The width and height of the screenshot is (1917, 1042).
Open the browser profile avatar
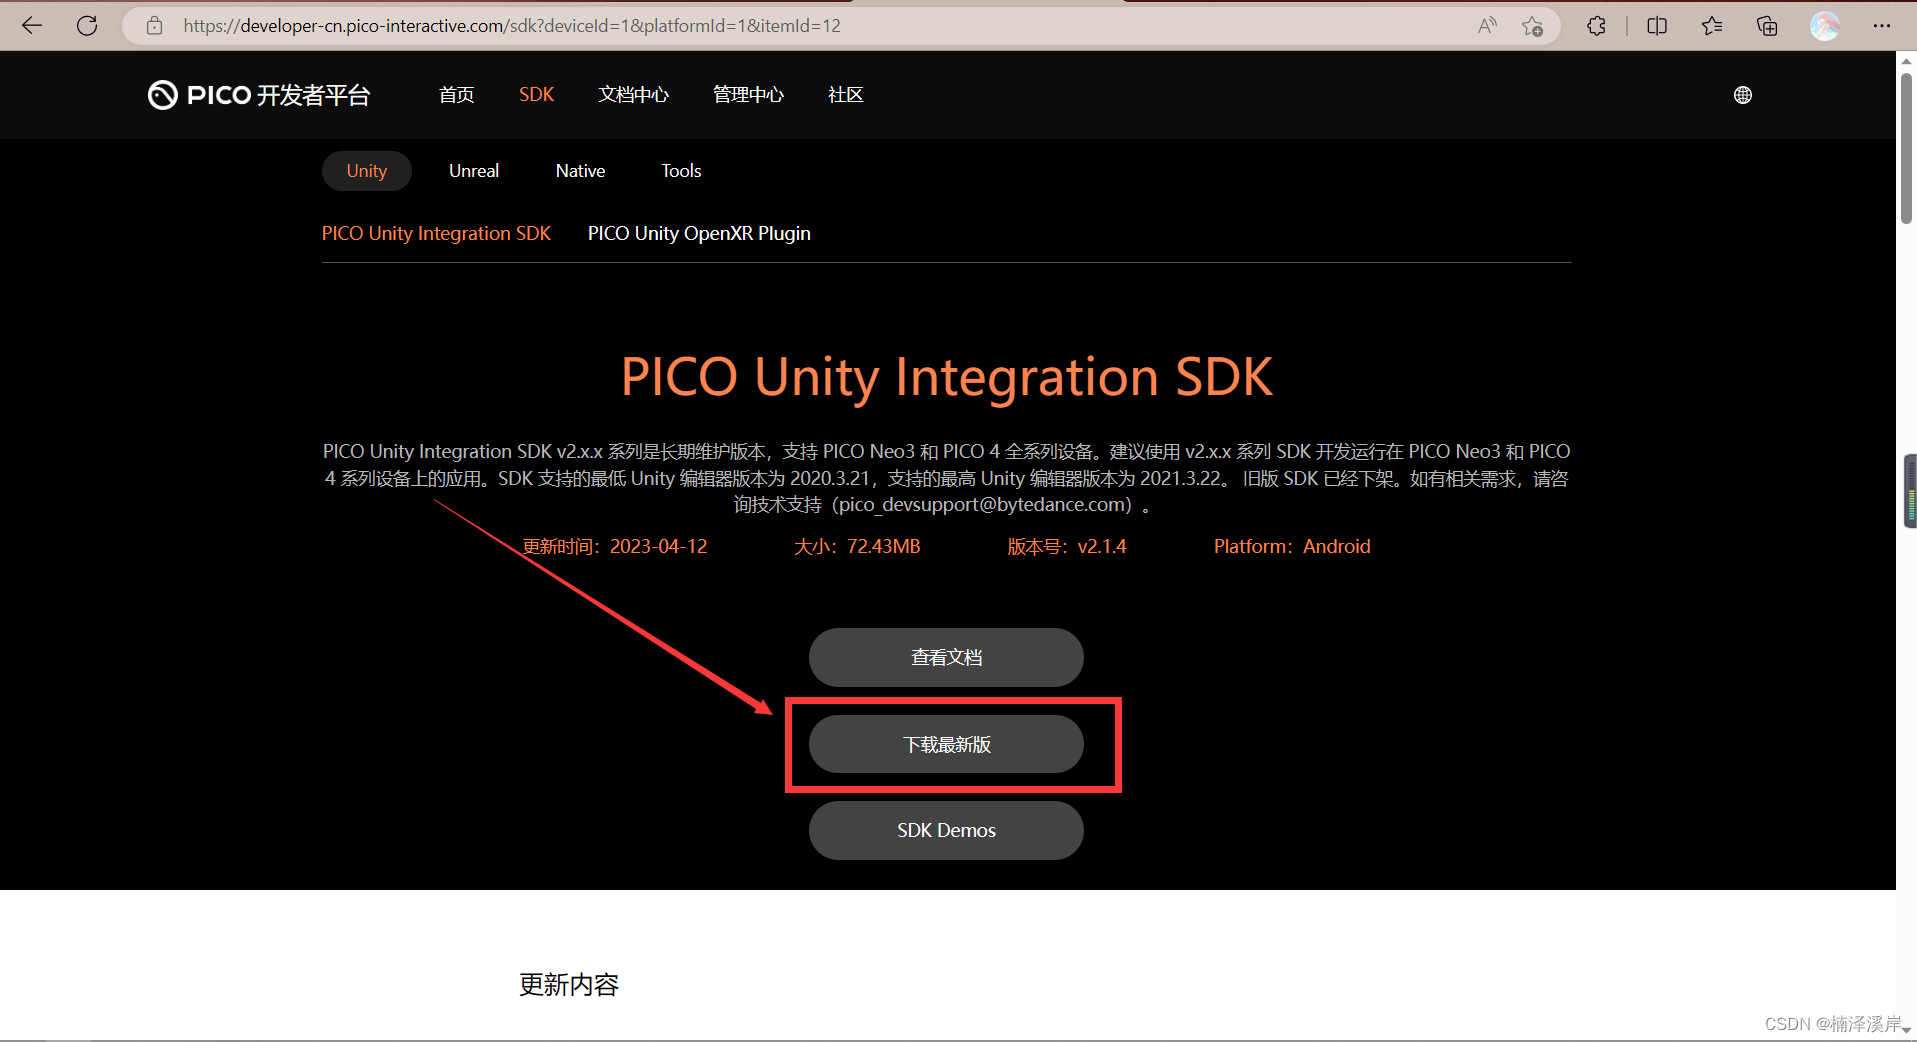click(1825, 26)
